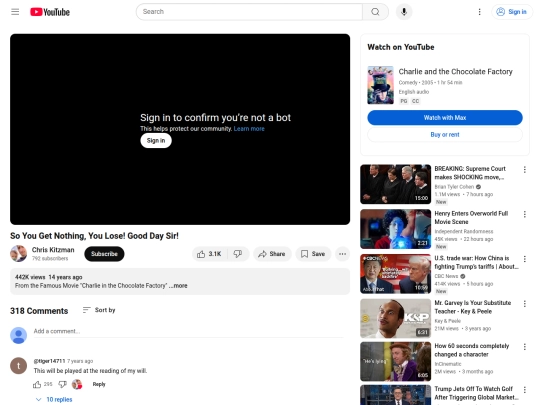Open options for Mr. Garvey video
540x405 pixels.
[525, 304]
